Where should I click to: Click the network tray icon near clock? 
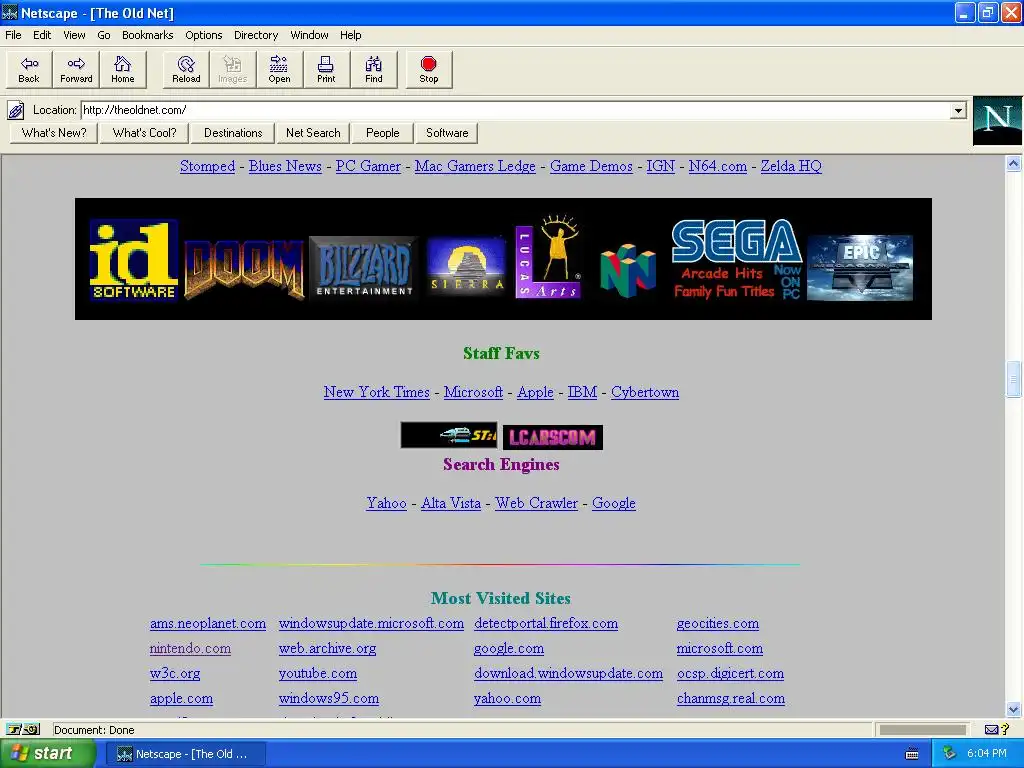(x=949, y=753)
